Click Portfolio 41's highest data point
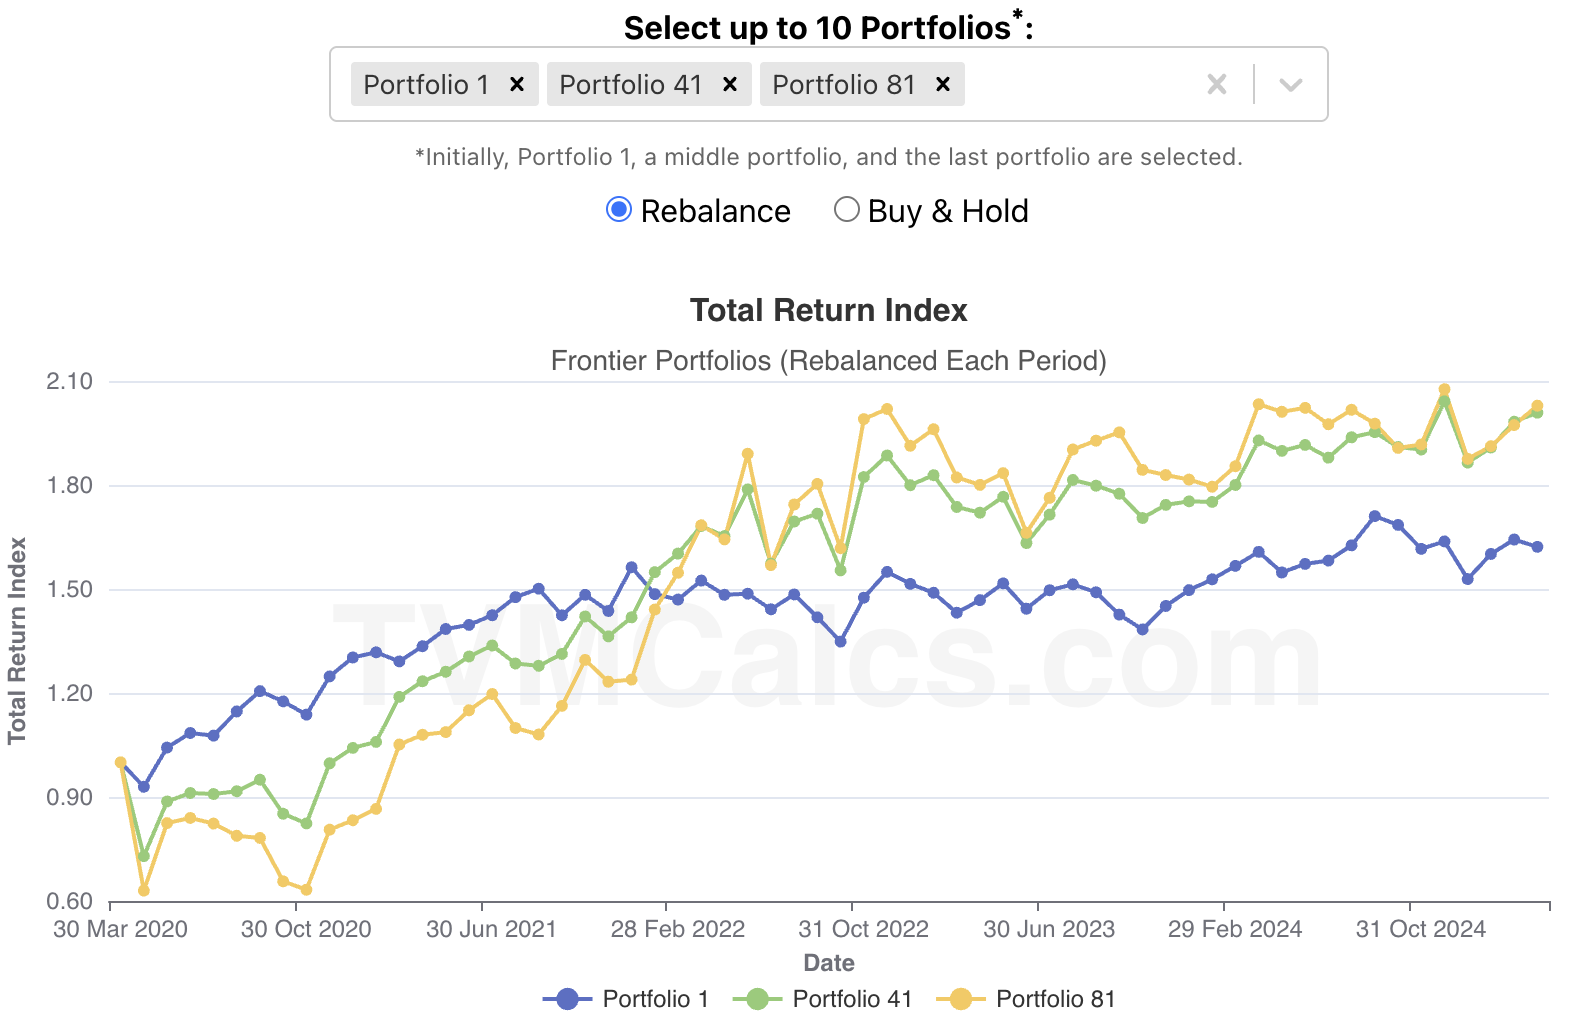This screenshot has width=1578, height=1020. pos(1444,401)
